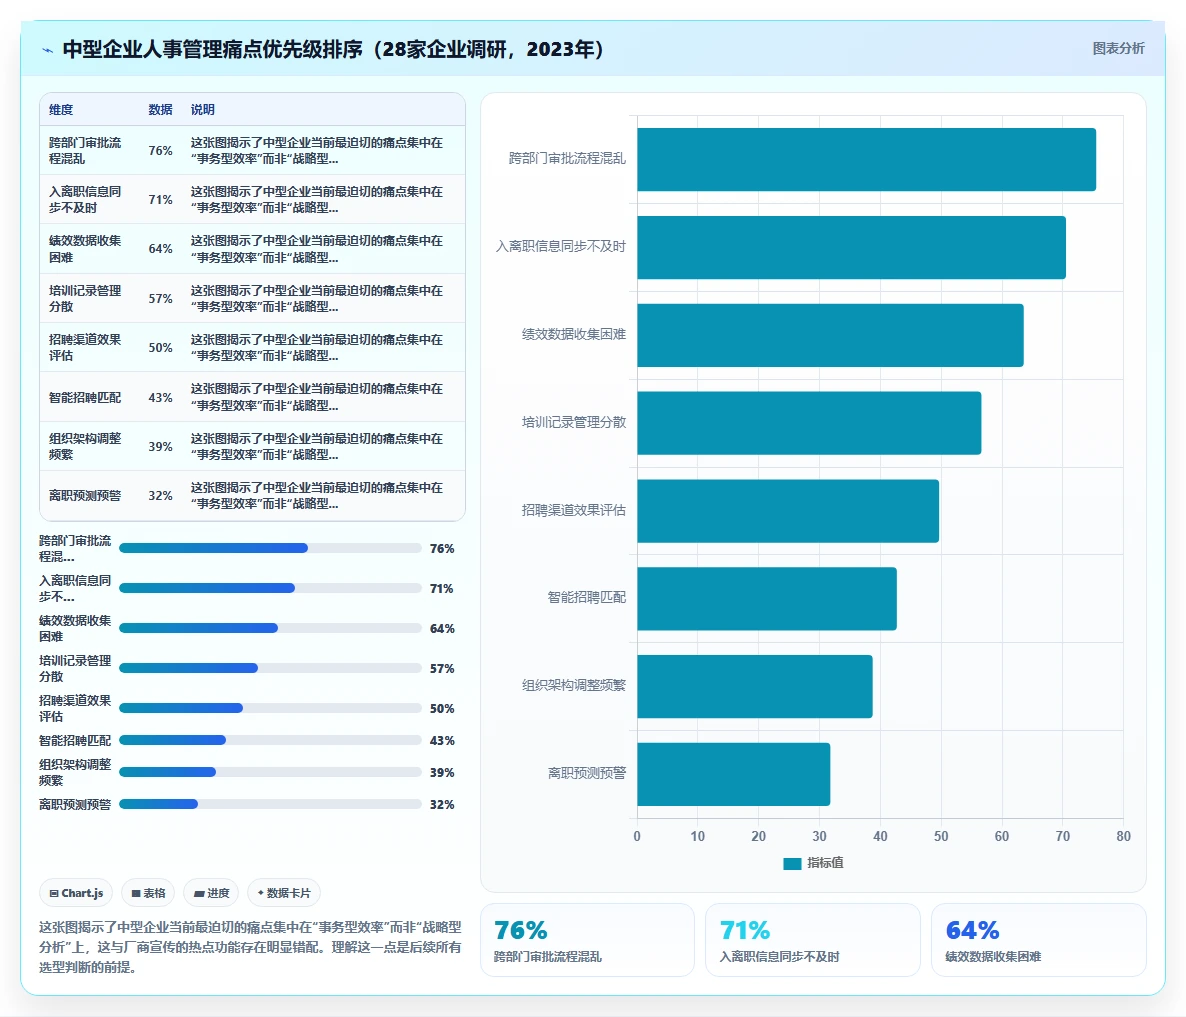Click the 图表分析 label in header
Viewport: 1186px width, 1017px height.
click(1118, 48)
